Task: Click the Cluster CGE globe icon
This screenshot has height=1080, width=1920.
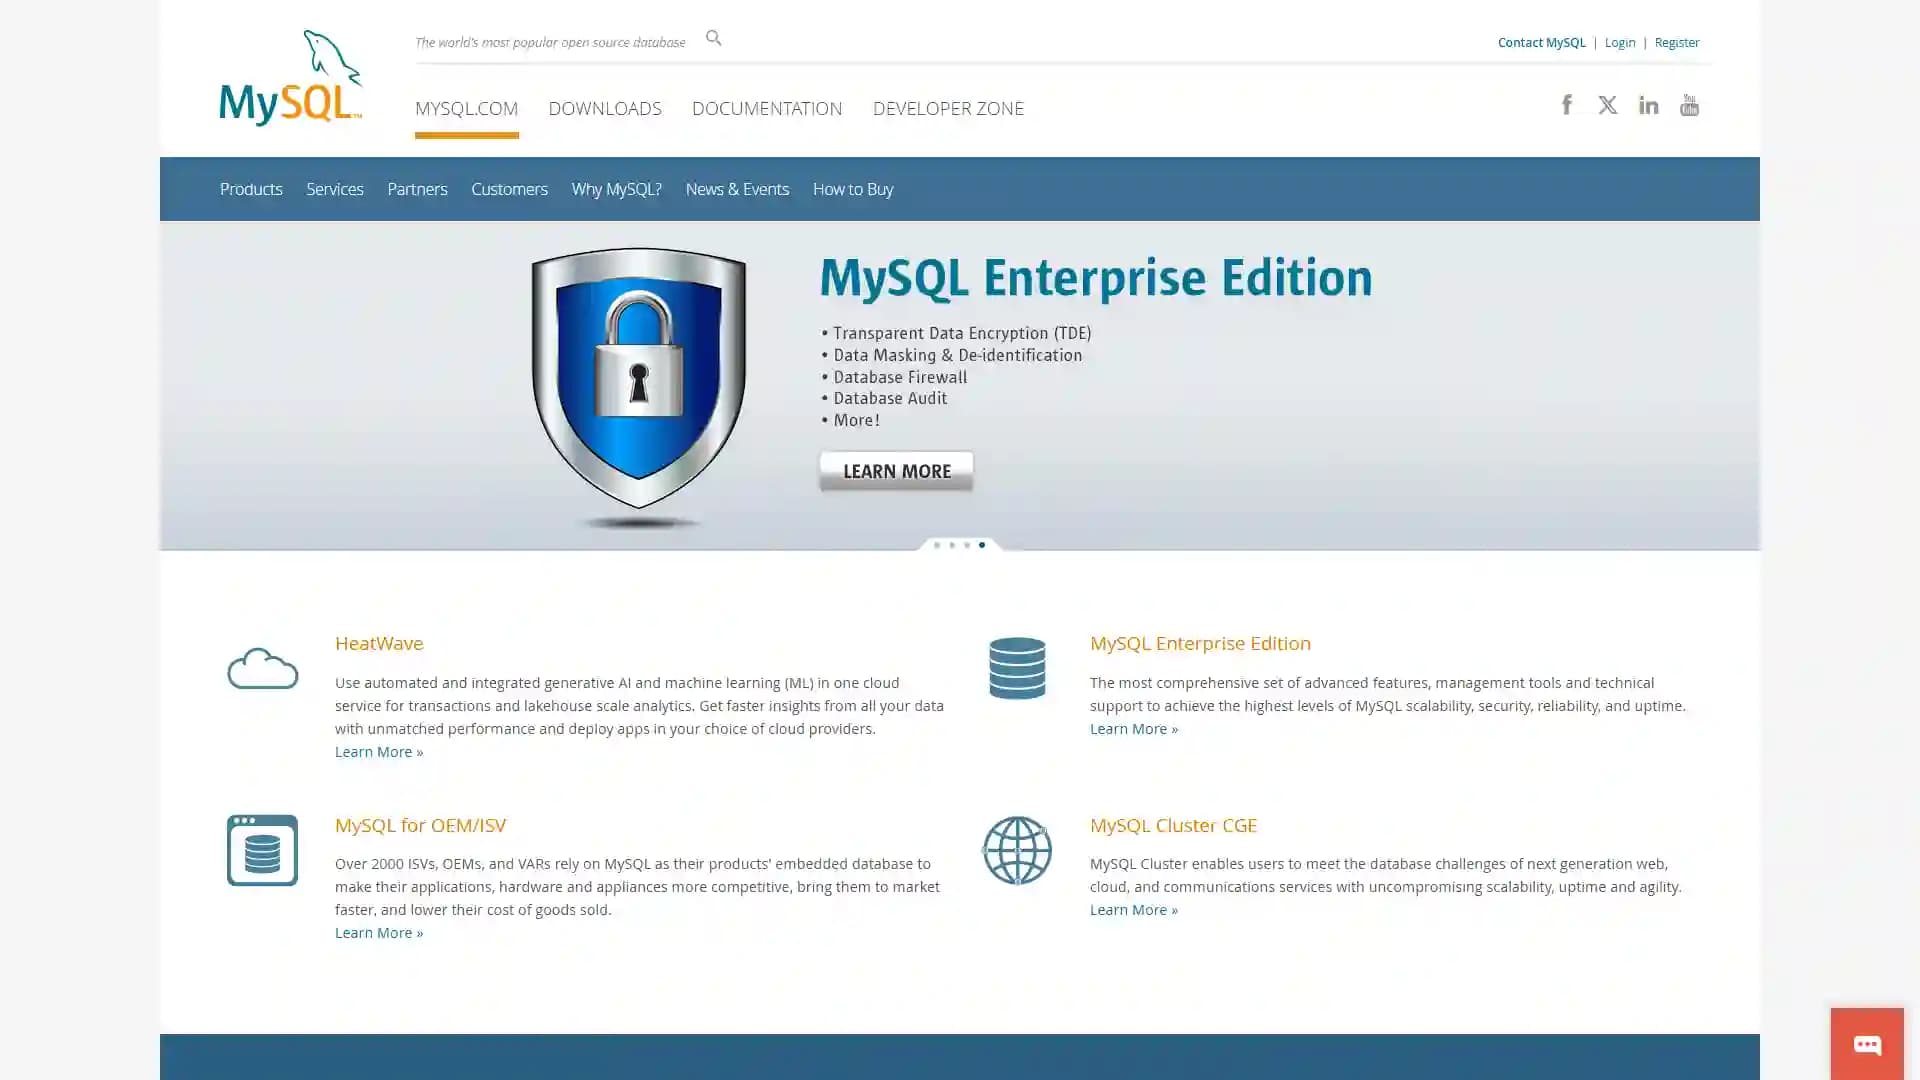Action: 1017,850
